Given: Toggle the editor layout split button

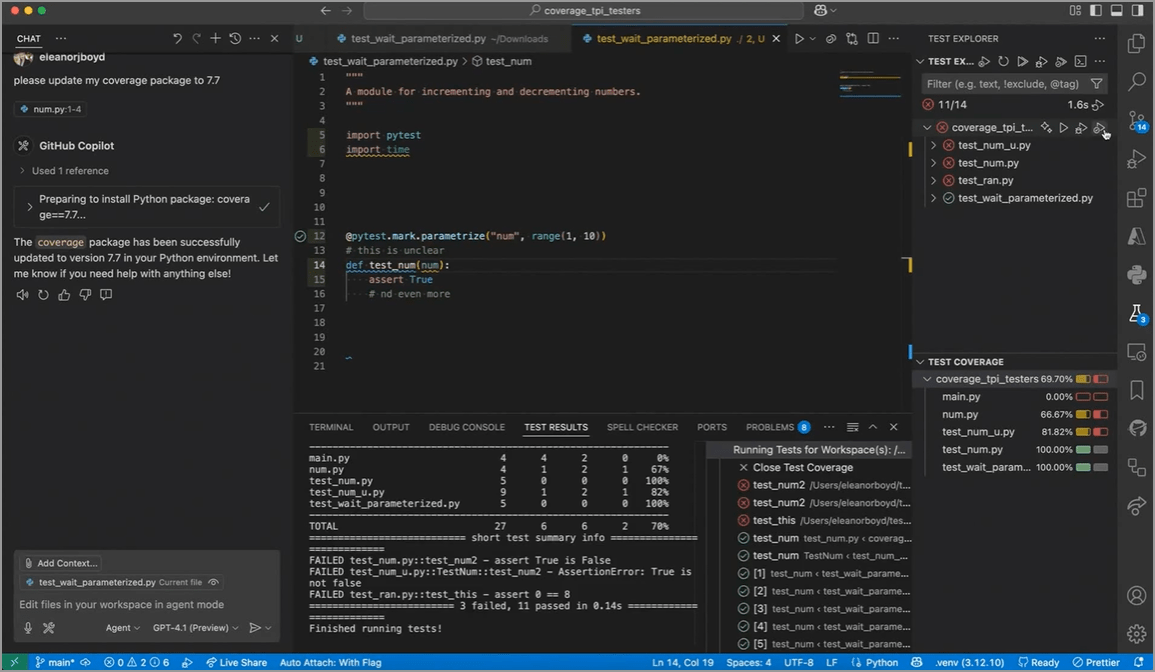Looking at the screenshot, I should pos(873,39).
